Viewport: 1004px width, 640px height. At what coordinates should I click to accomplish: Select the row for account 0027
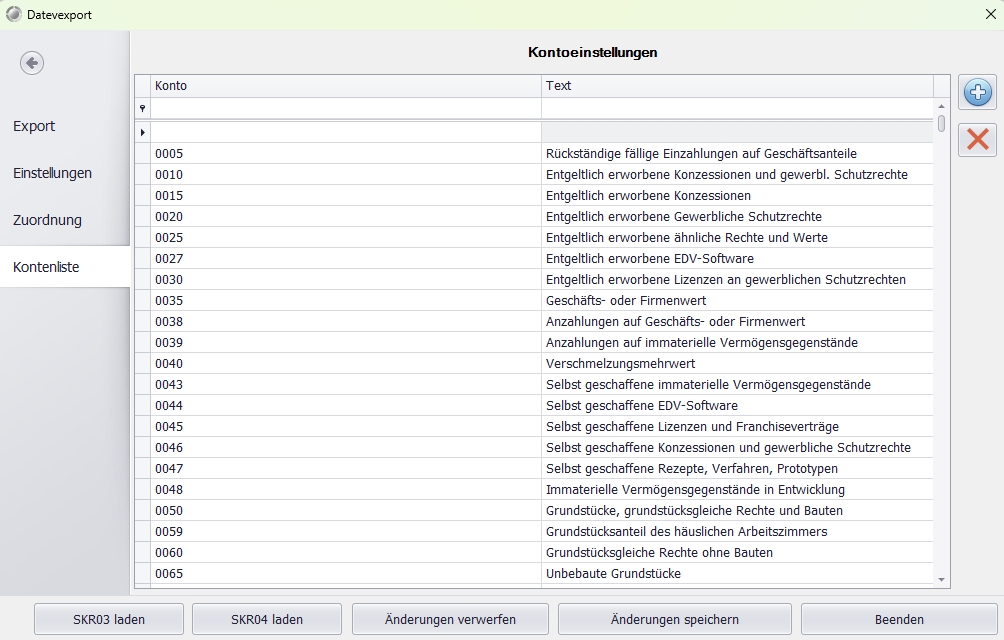point(345,258)
